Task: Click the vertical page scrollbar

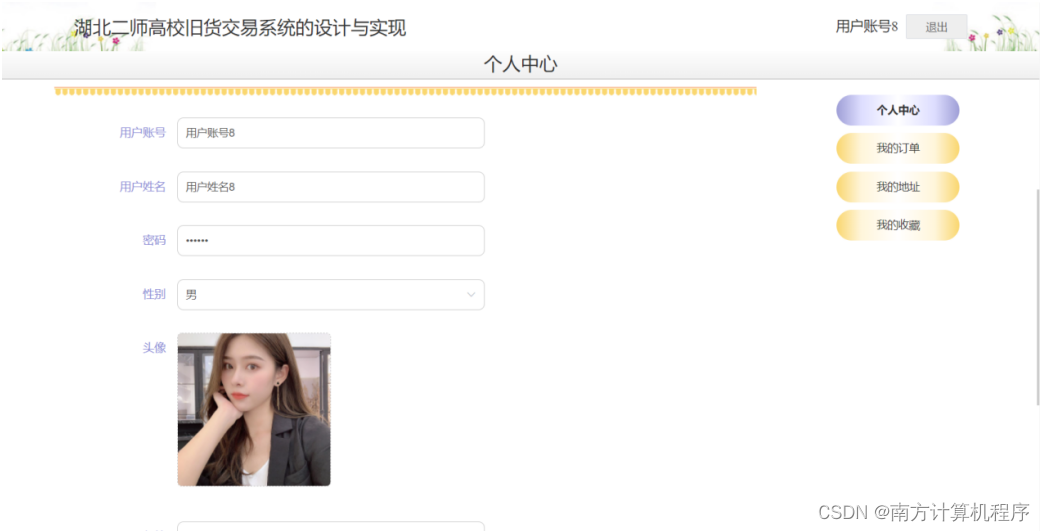Action: tap(1036, 296)
